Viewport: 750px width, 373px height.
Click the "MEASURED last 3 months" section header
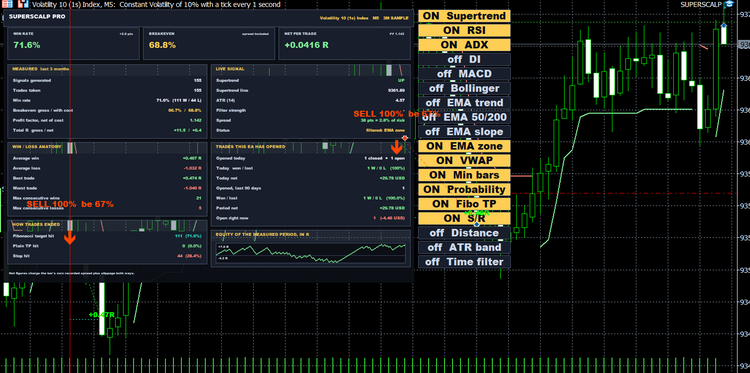(41, 69)
